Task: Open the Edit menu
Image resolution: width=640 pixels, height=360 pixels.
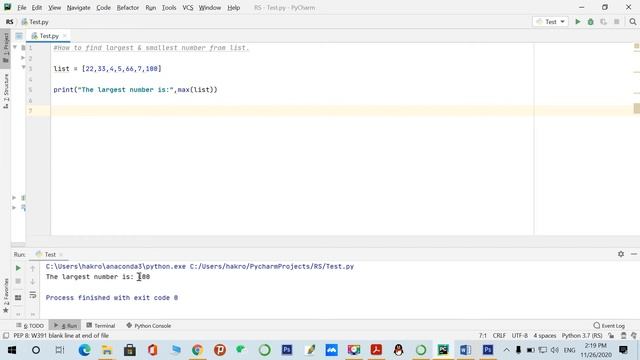Action: tap(37, 8)
